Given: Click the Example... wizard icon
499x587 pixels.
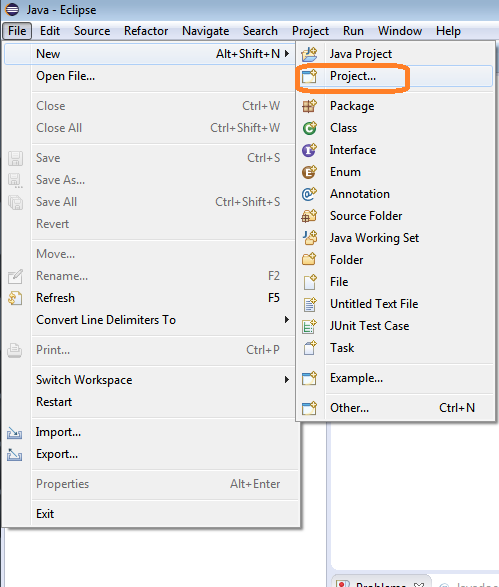Looking at the screenshot, I should 309,378.
